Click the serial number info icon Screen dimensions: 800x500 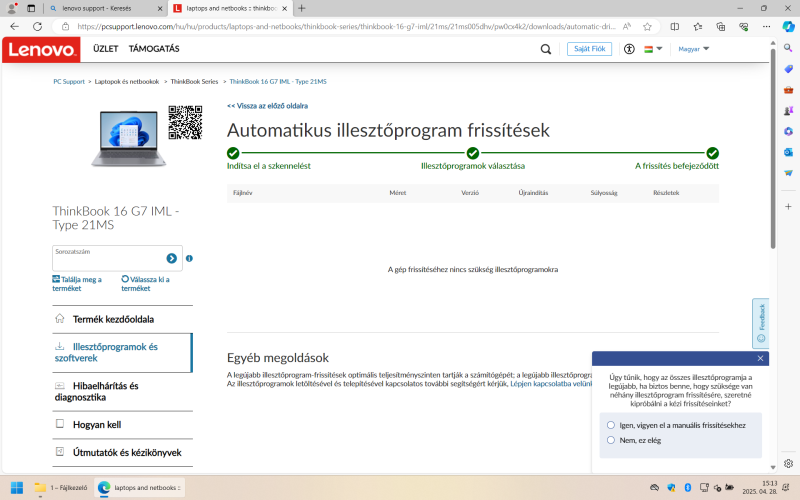[189, 259]
